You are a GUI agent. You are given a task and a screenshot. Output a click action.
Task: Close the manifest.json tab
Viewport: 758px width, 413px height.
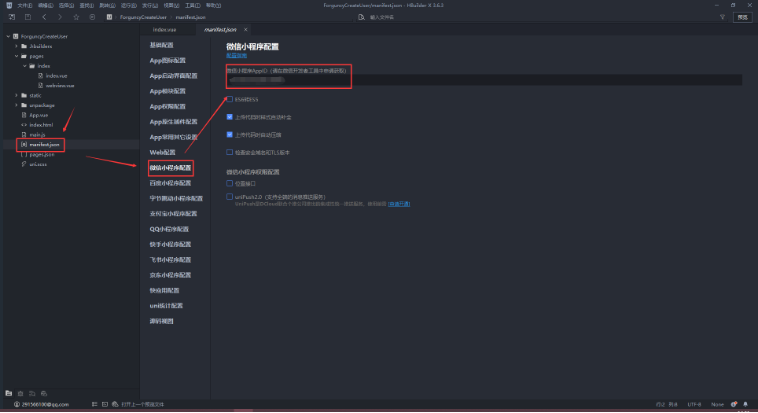246,30
